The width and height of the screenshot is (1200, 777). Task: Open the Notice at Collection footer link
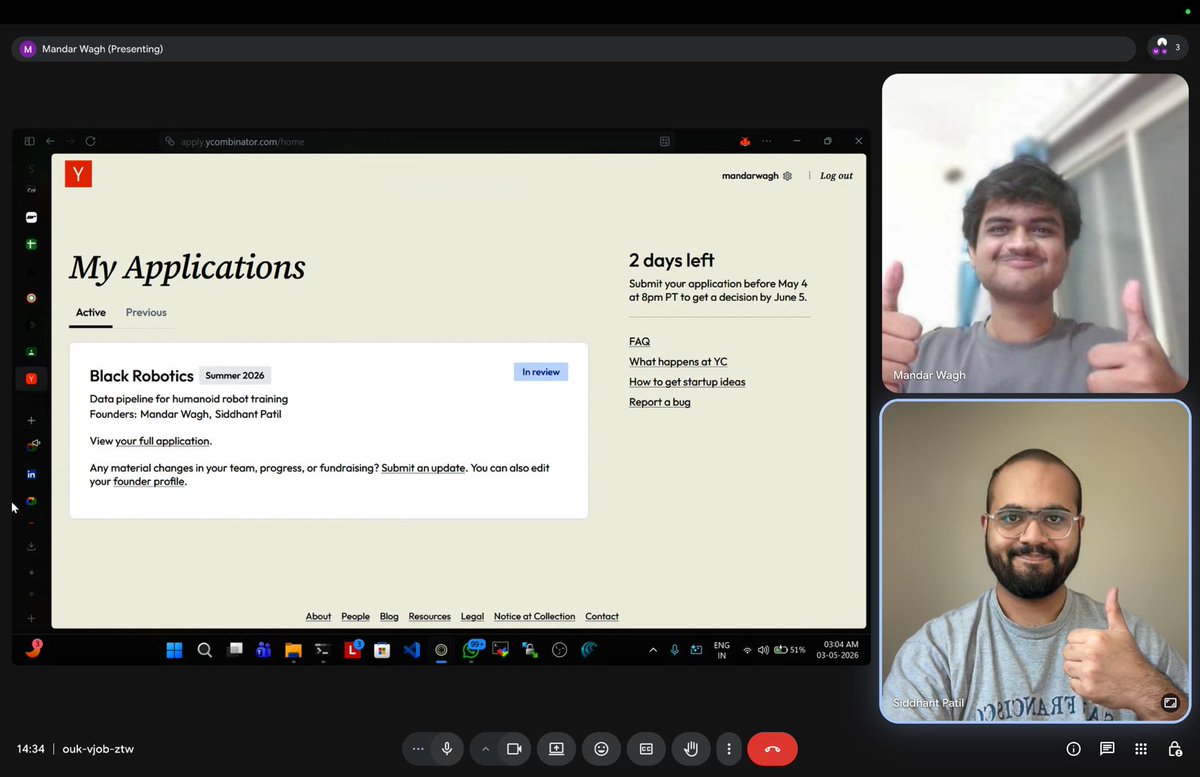pos(534,616)
